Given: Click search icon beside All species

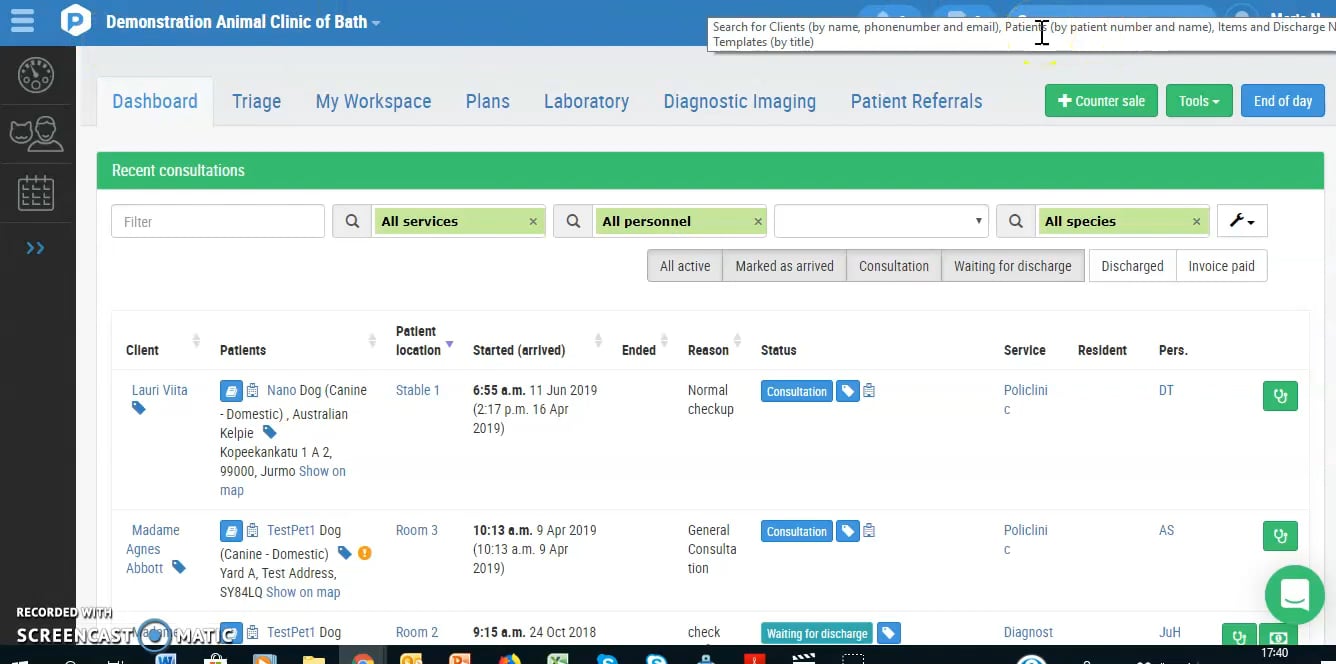Looking at the screenshot, I should point(1015,221).
